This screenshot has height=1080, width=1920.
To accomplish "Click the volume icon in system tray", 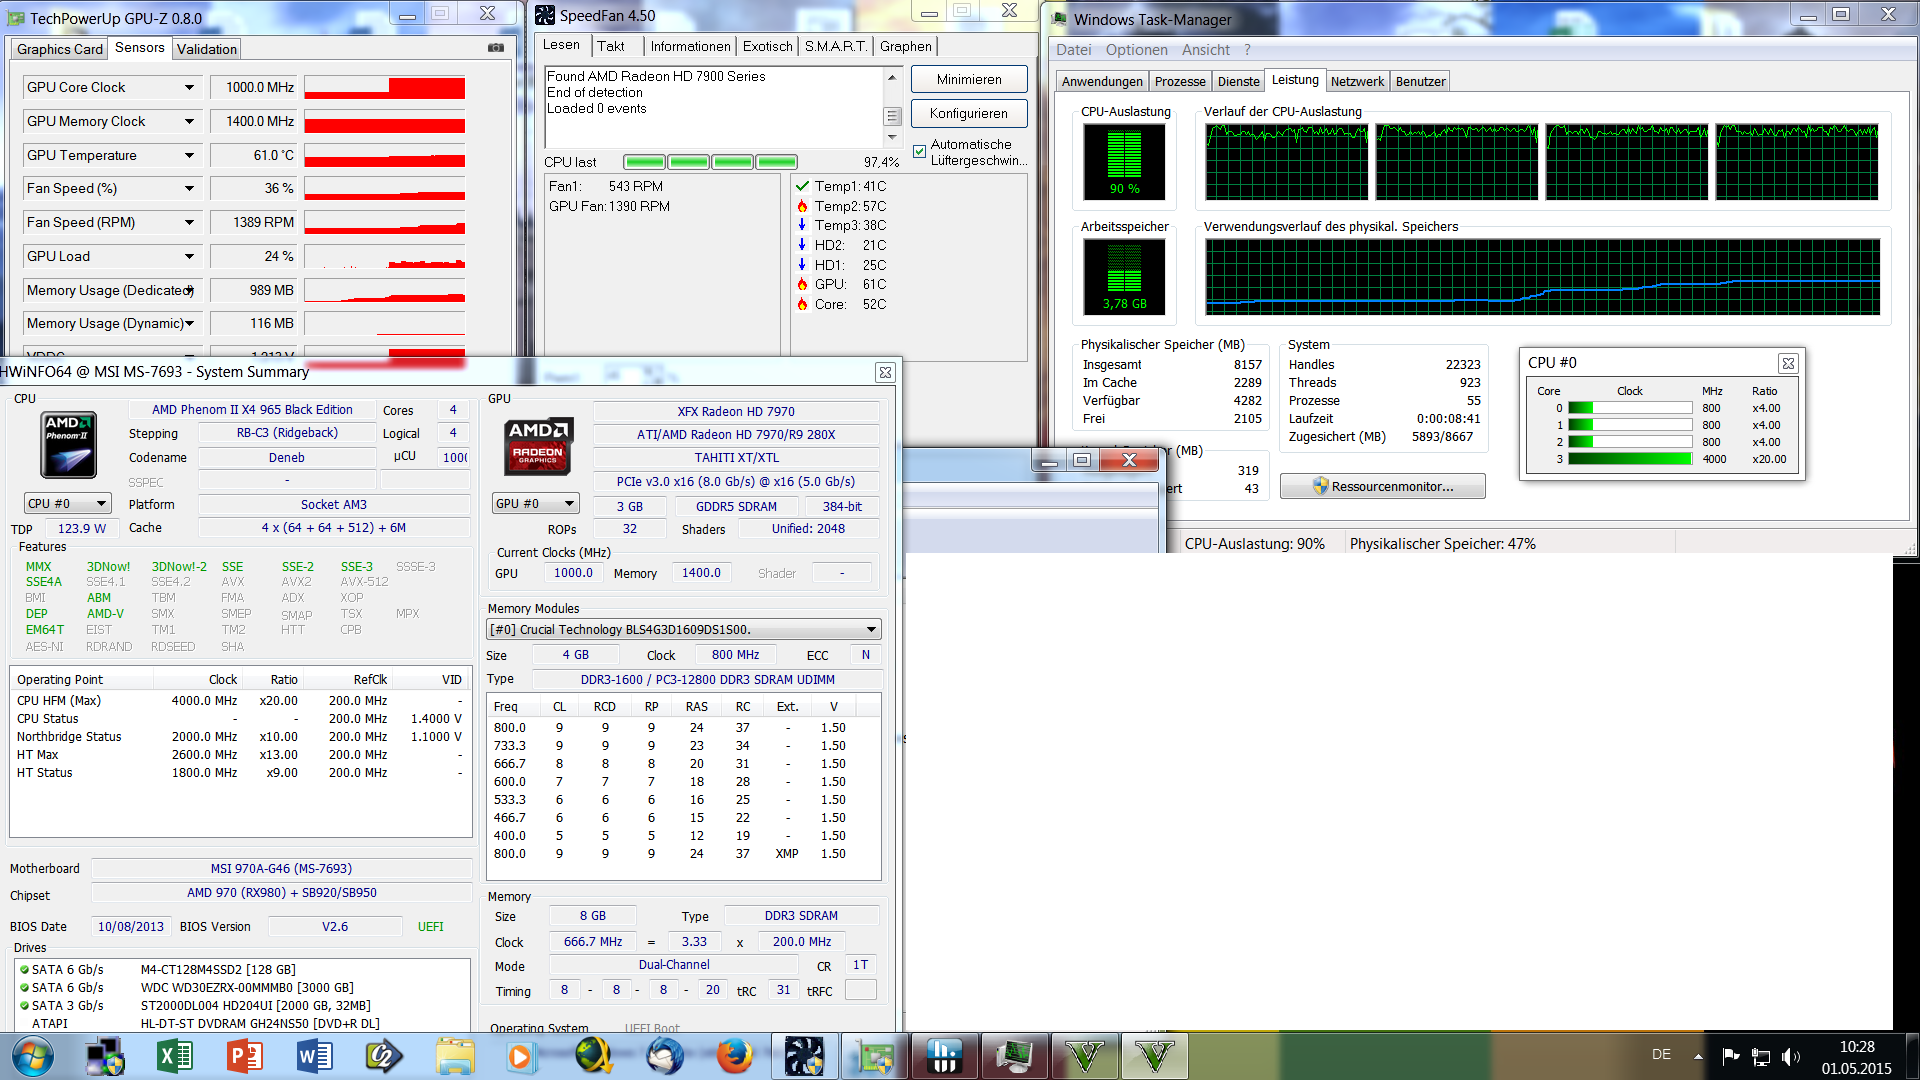I will 1789,1056.
